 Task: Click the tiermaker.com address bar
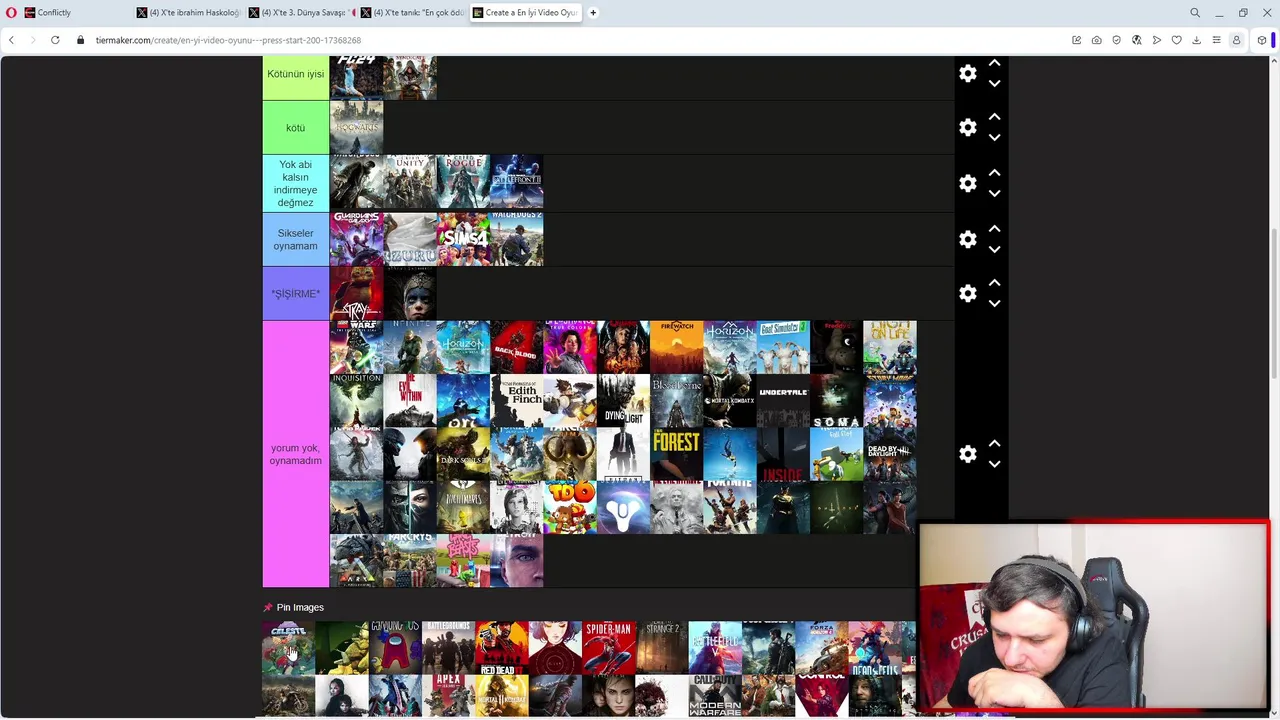(228, 40)
